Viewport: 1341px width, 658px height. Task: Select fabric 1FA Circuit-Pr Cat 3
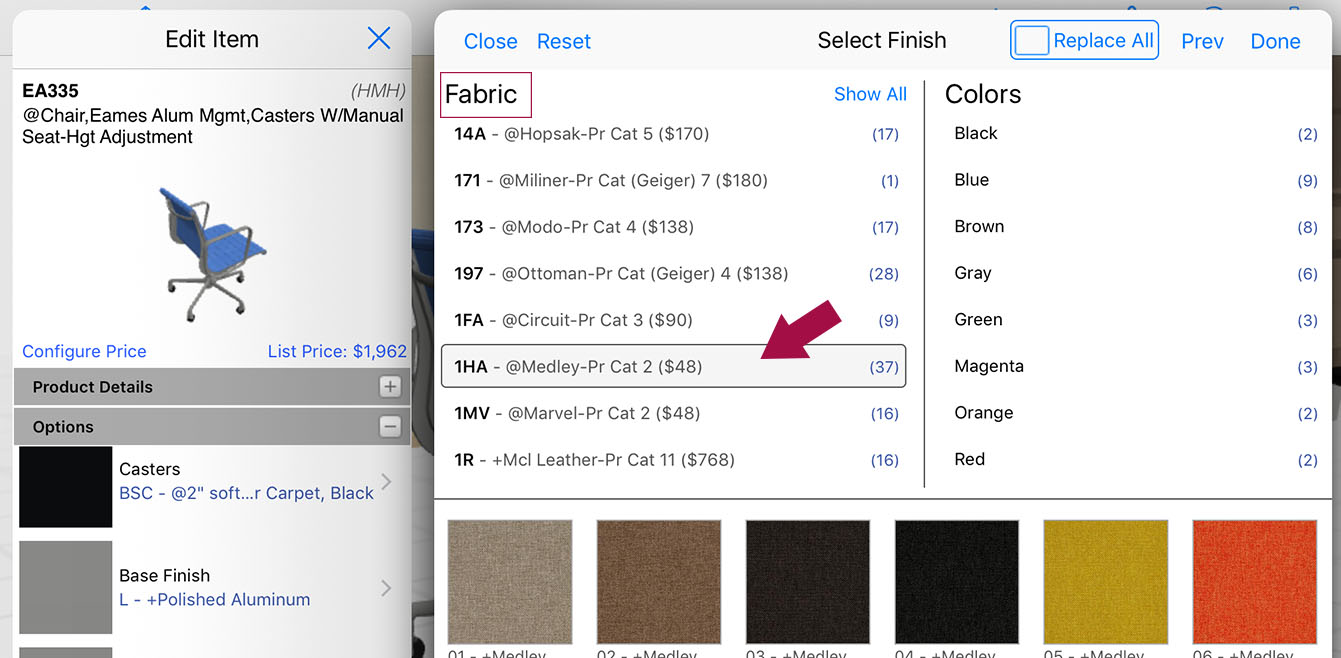pyautogui.click(x=674, y=320)
